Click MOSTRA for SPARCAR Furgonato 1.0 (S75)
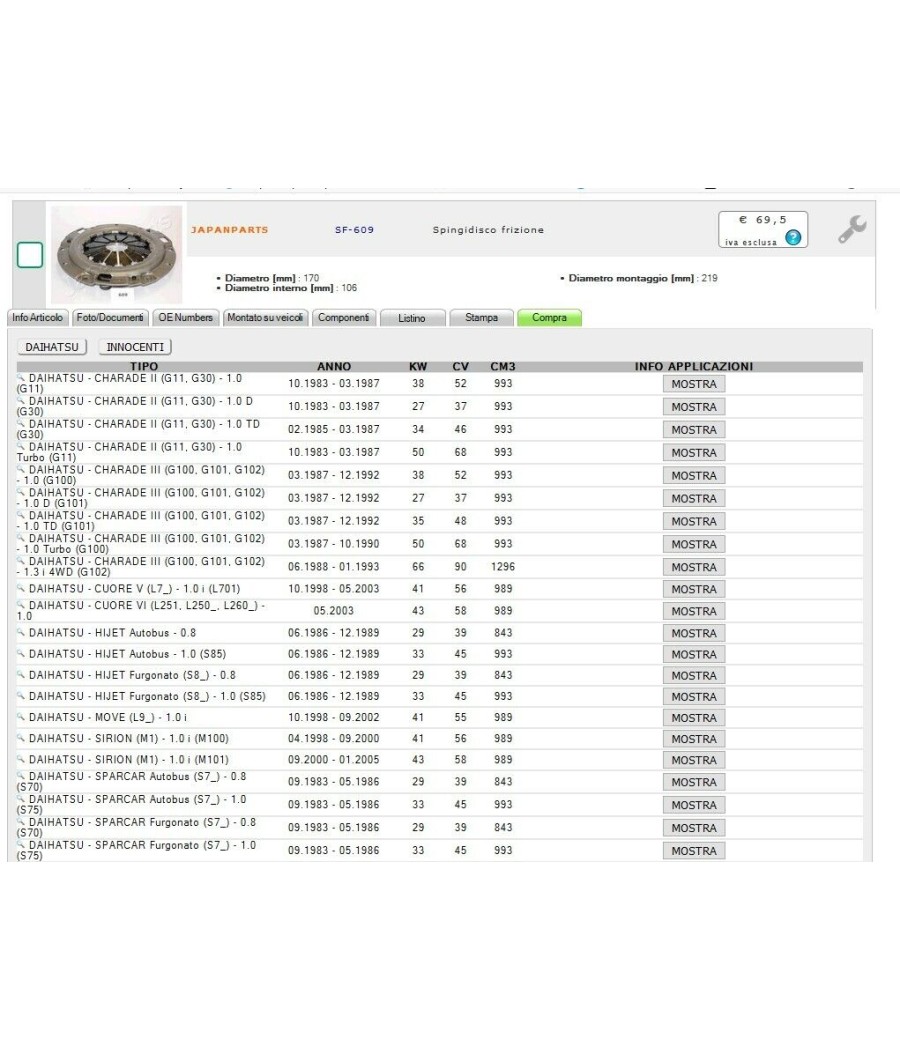 pyautogui.click(x=694, y=850)
